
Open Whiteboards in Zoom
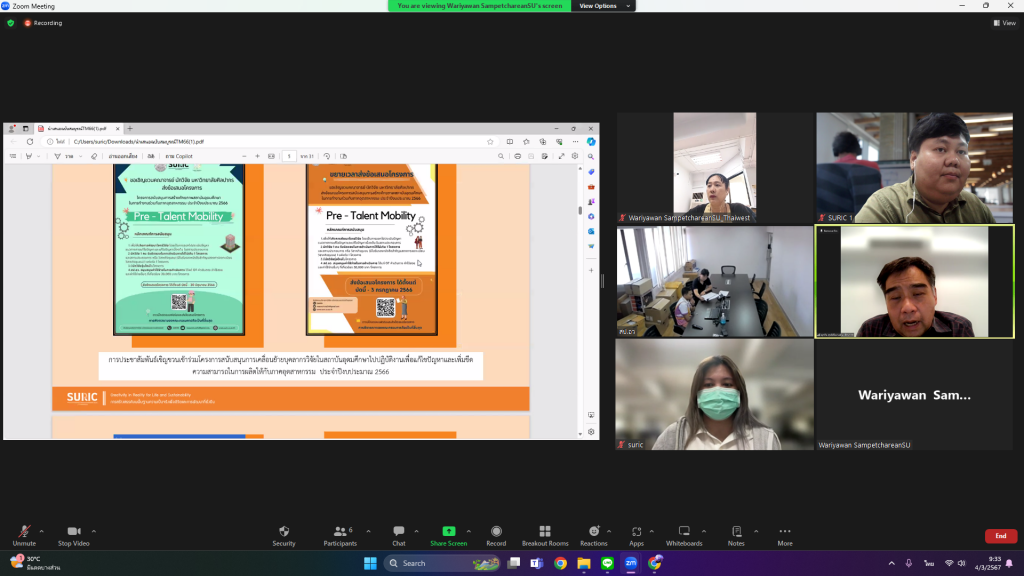[x=684, y=536]
